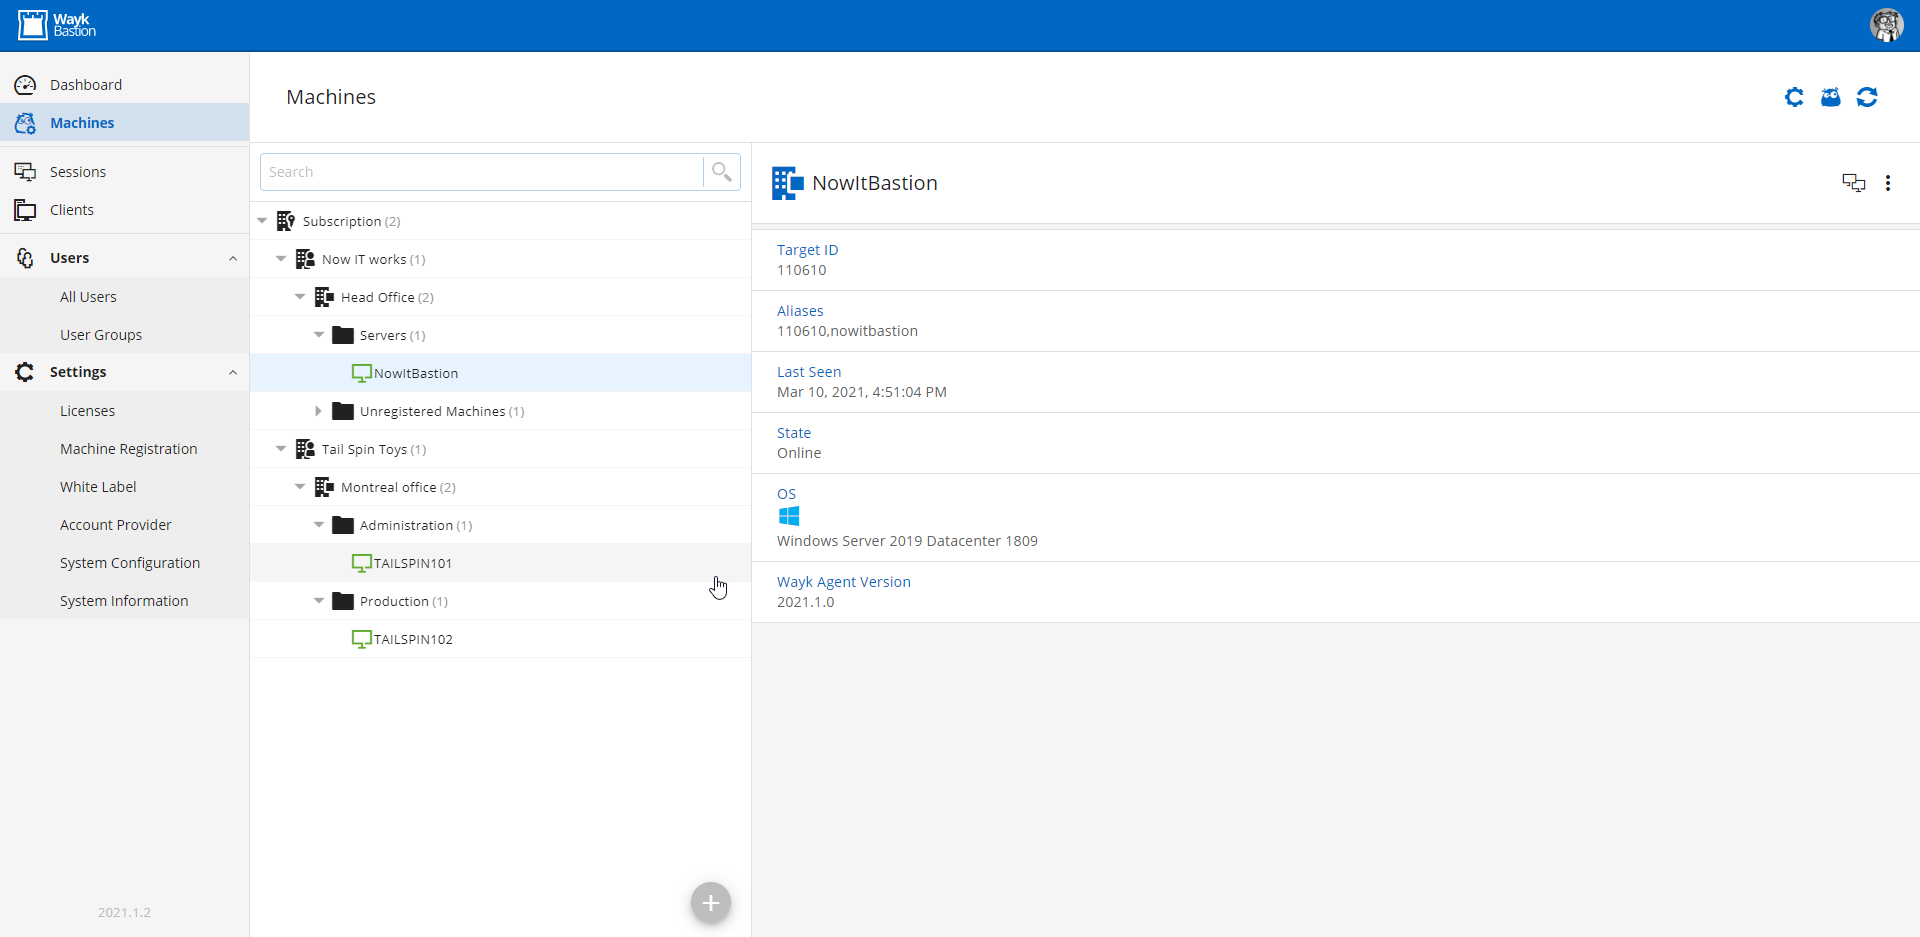Viewport: 1920px width, 937px height.
Task: Open the NowItBastion three-dot menu
Action: tap(1888, 183)
